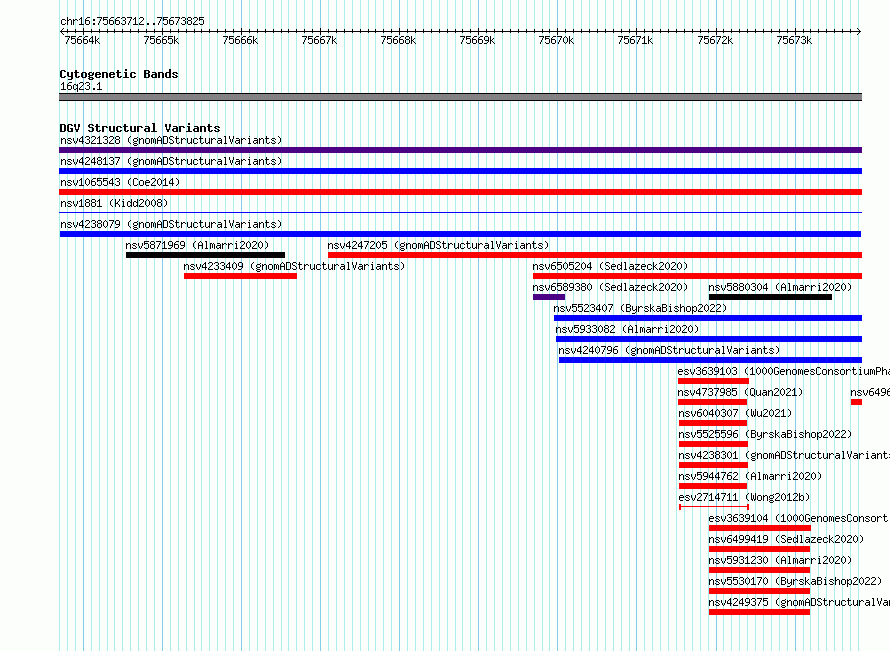890x651 pixels.
Task: Open nsv6505204 (Sedlazeck2020) label
Action: coord(610,266)
